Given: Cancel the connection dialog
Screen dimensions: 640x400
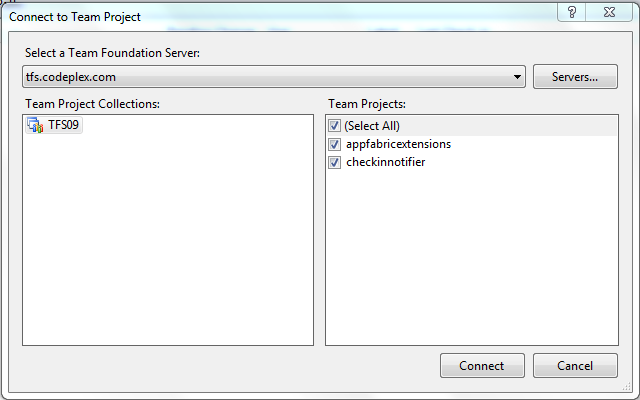Looking at the screenshot, I should [575, 366].
